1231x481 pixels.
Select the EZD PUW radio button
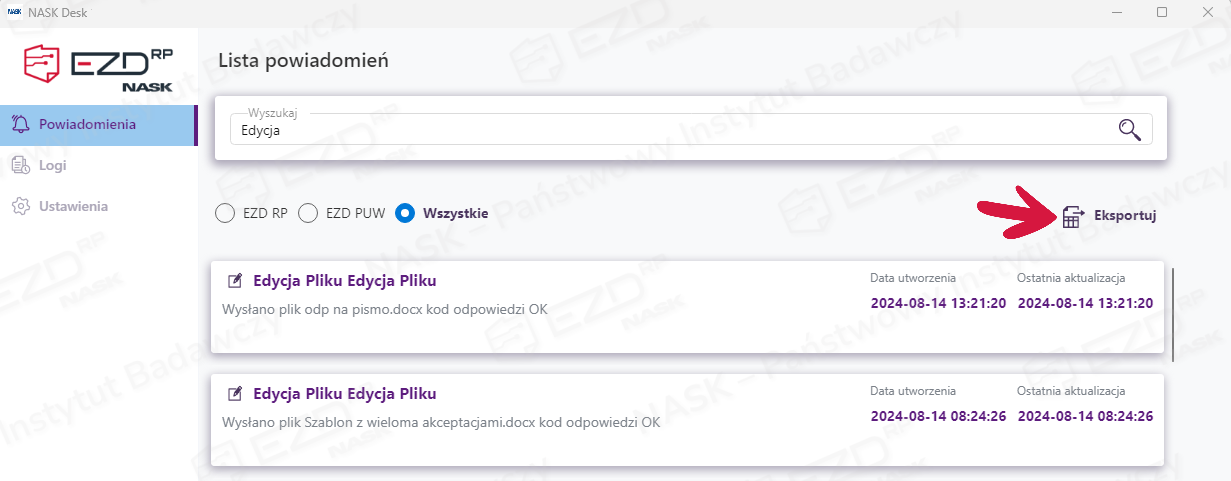[309, 213]
